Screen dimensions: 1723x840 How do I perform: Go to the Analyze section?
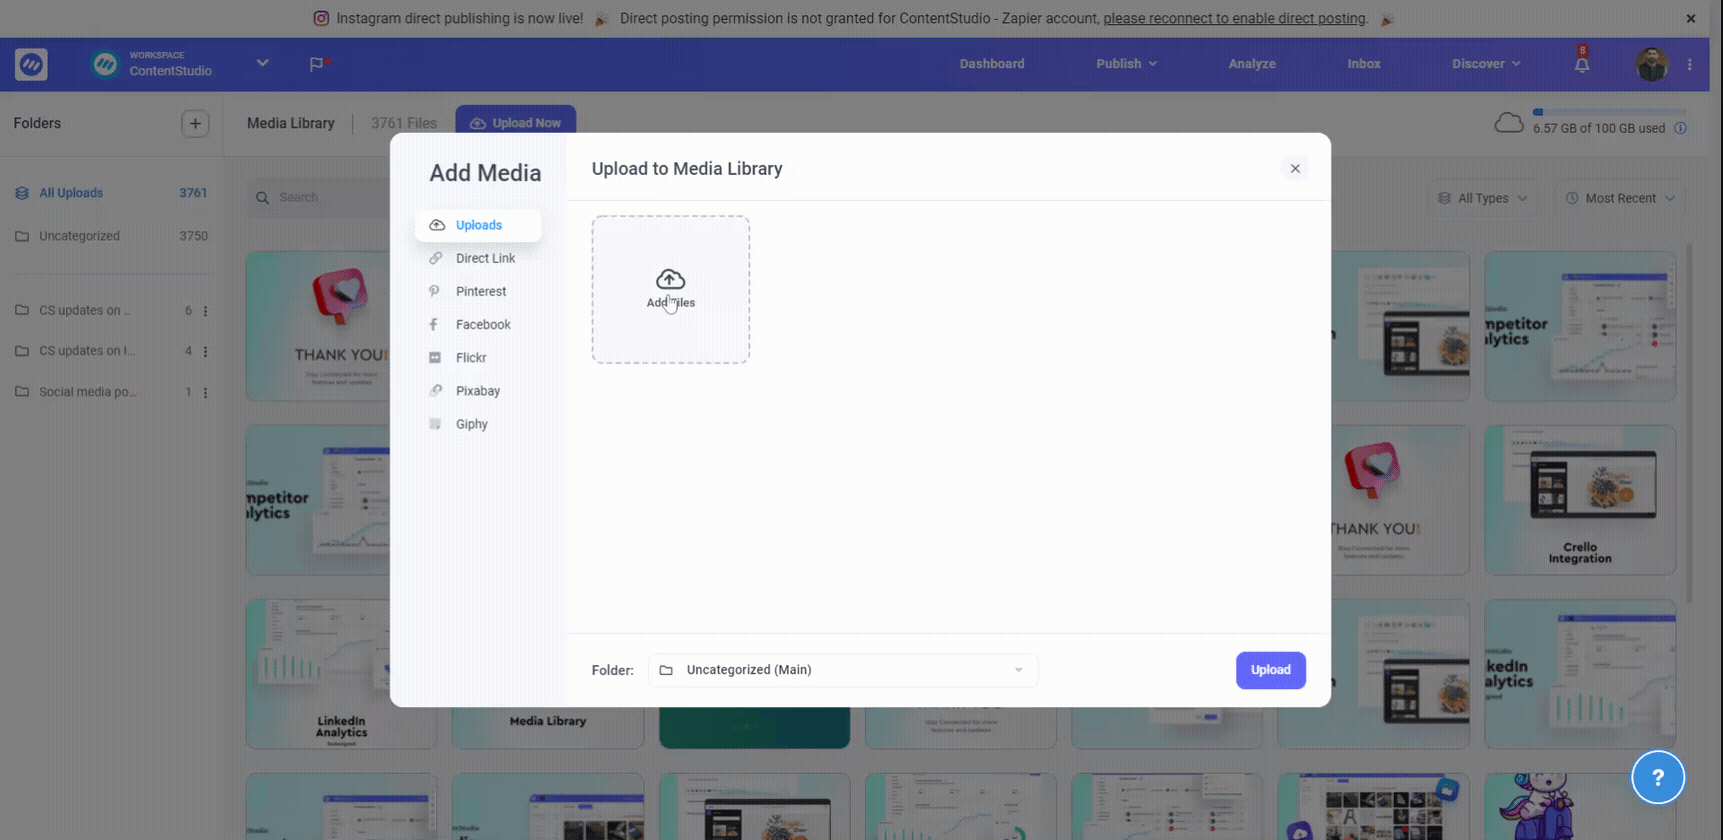coord(1252,64)
